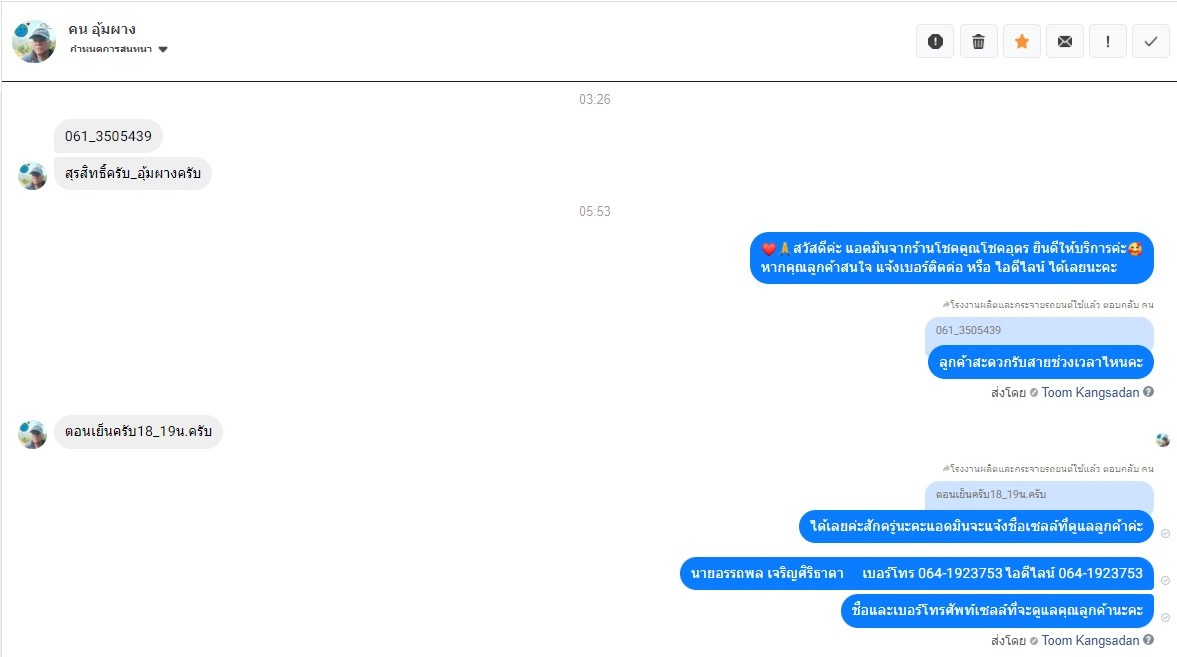Viewport: 1177px width, 657px height.
Task: Select the ตอนเย็นครับ18_19น. customer message
Action: tap(138, 432)
